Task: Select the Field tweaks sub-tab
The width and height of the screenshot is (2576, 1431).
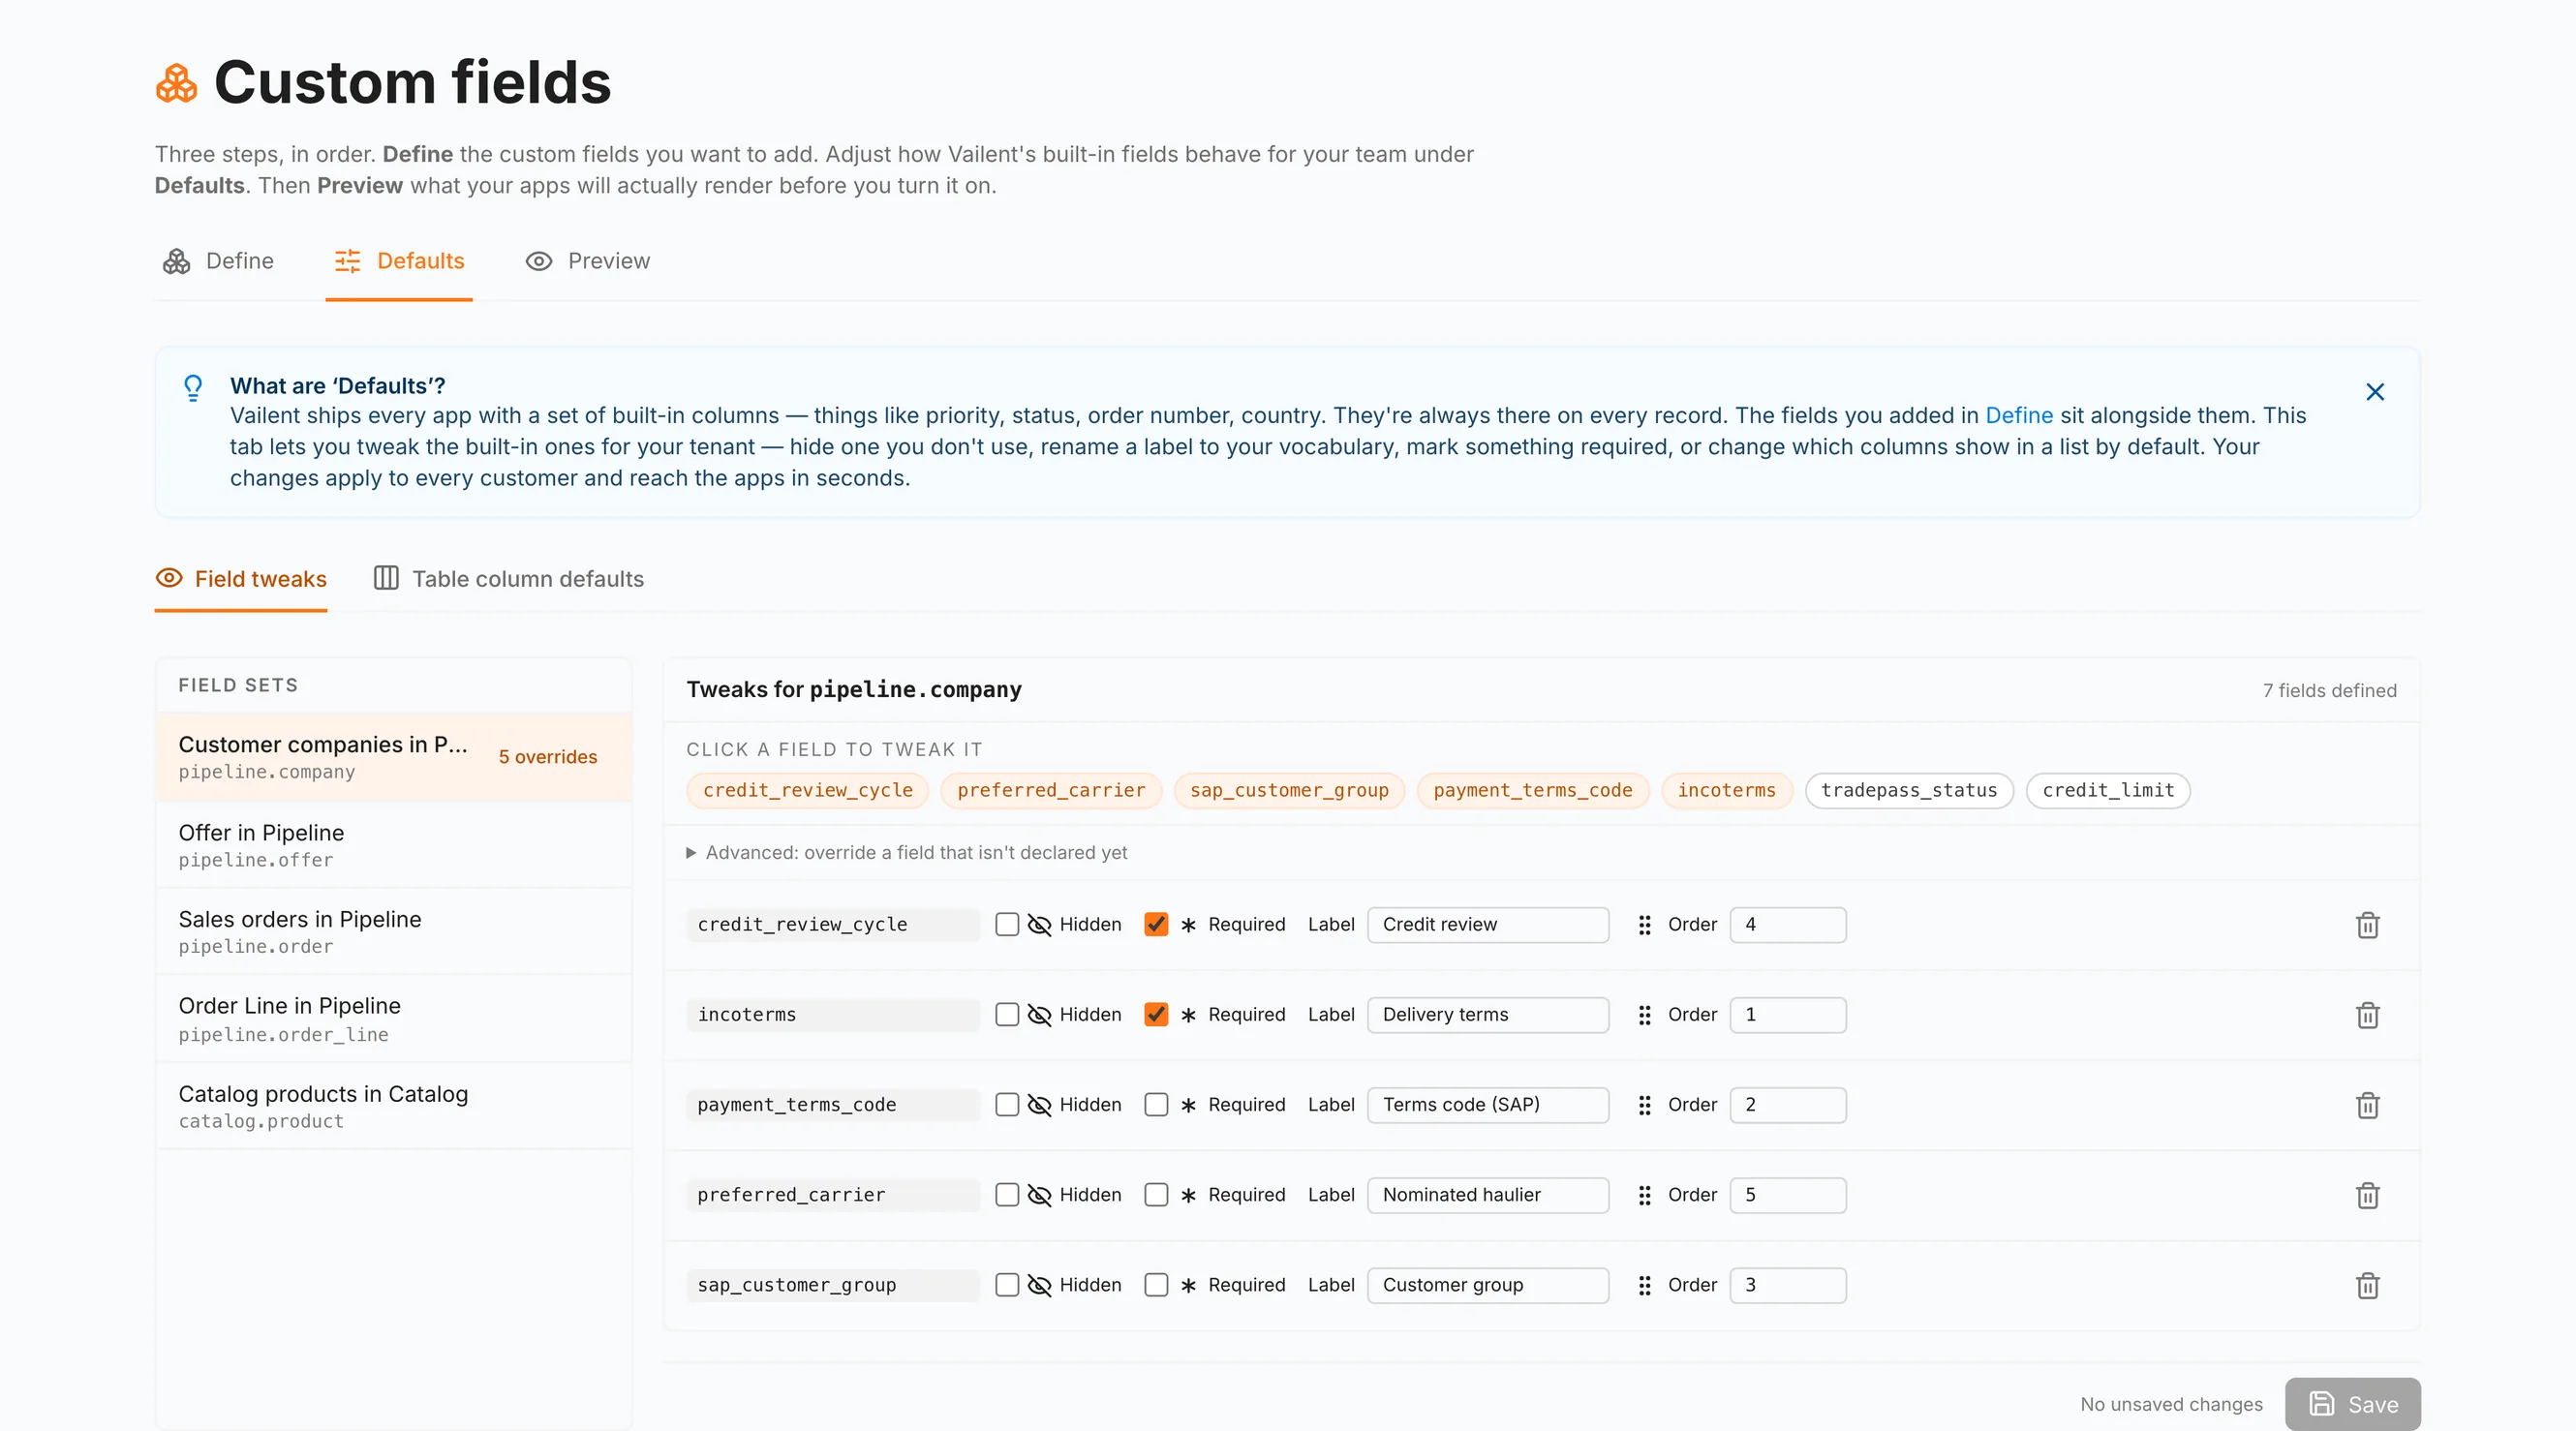Action: pyautogui.click(x=241, y=579)
